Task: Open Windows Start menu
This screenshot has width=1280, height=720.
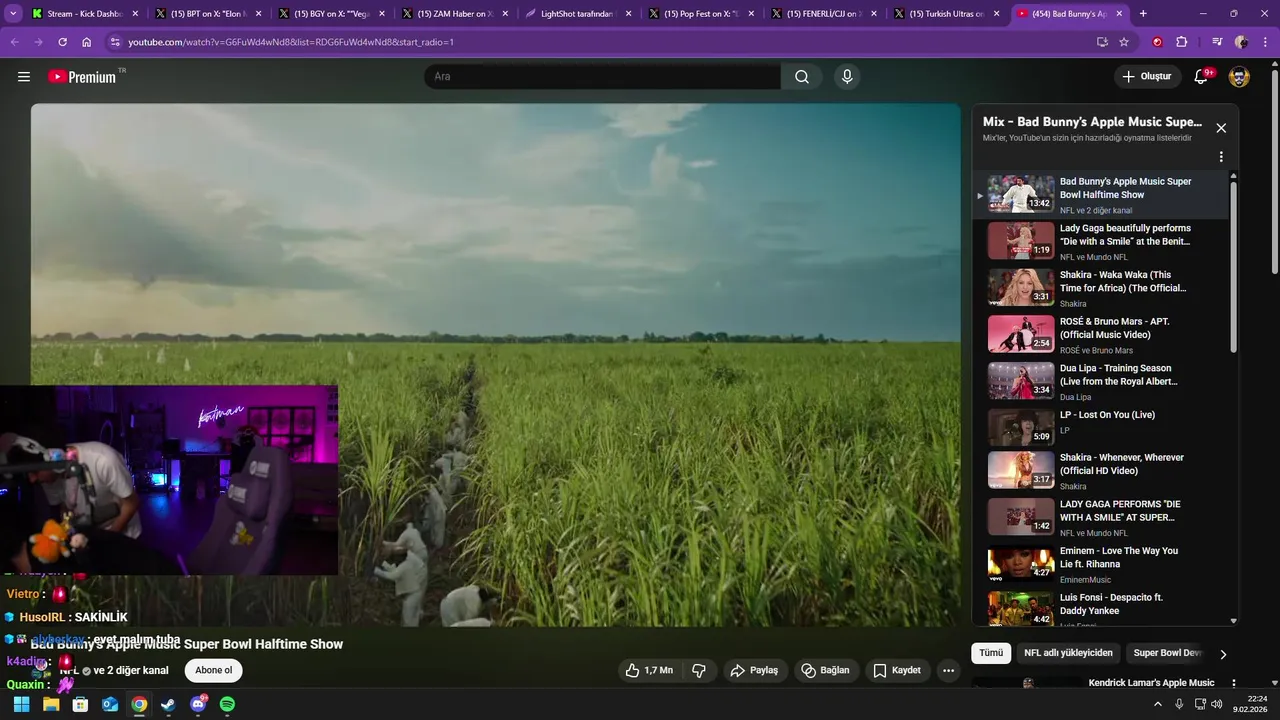Action: [x=21, y=704]
